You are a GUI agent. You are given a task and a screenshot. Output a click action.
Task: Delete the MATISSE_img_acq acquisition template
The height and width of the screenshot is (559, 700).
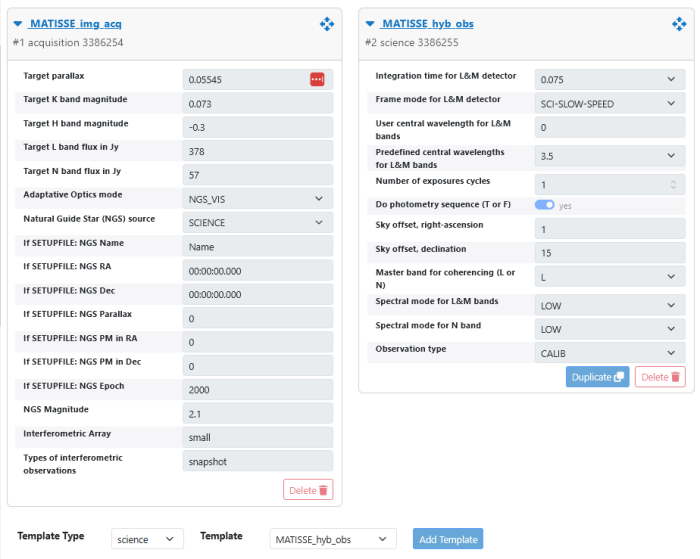[308, 490]
